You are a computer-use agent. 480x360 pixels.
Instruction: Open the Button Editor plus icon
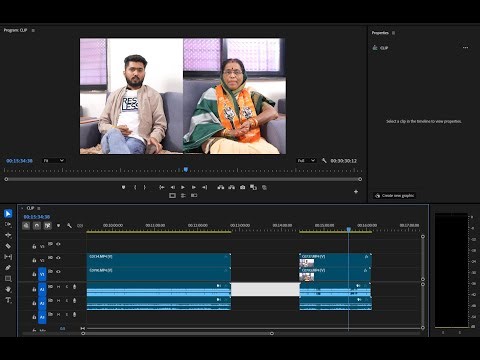pos(356,192)
